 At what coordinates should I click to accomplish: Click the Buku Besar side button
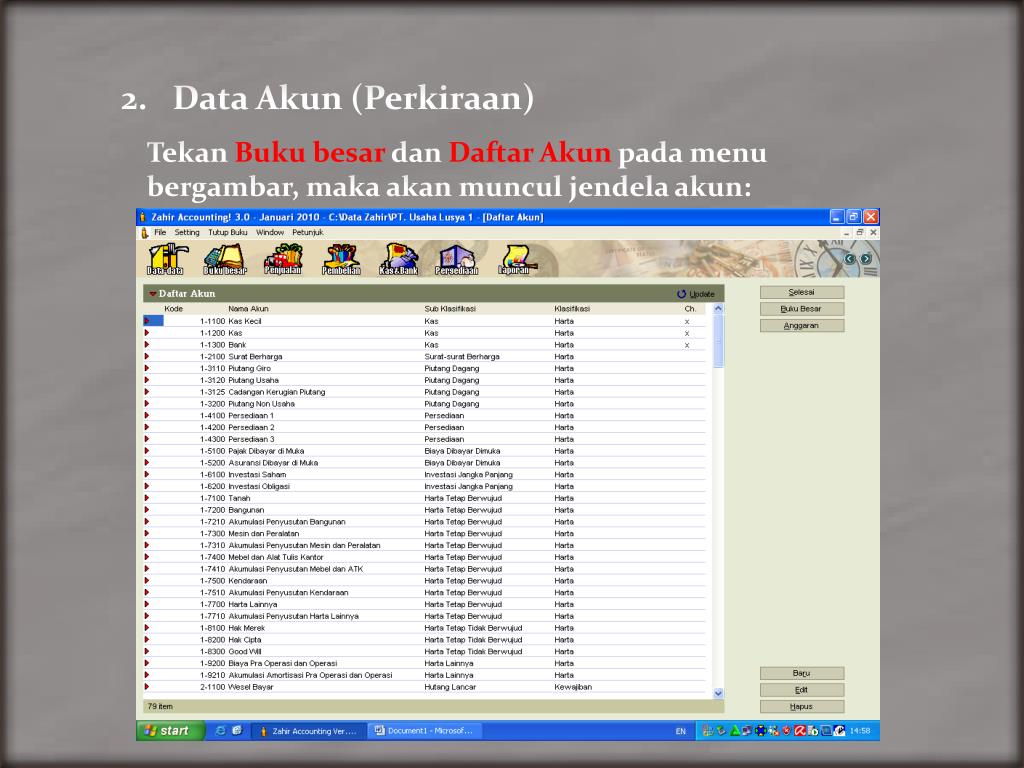tap(802, 309)
